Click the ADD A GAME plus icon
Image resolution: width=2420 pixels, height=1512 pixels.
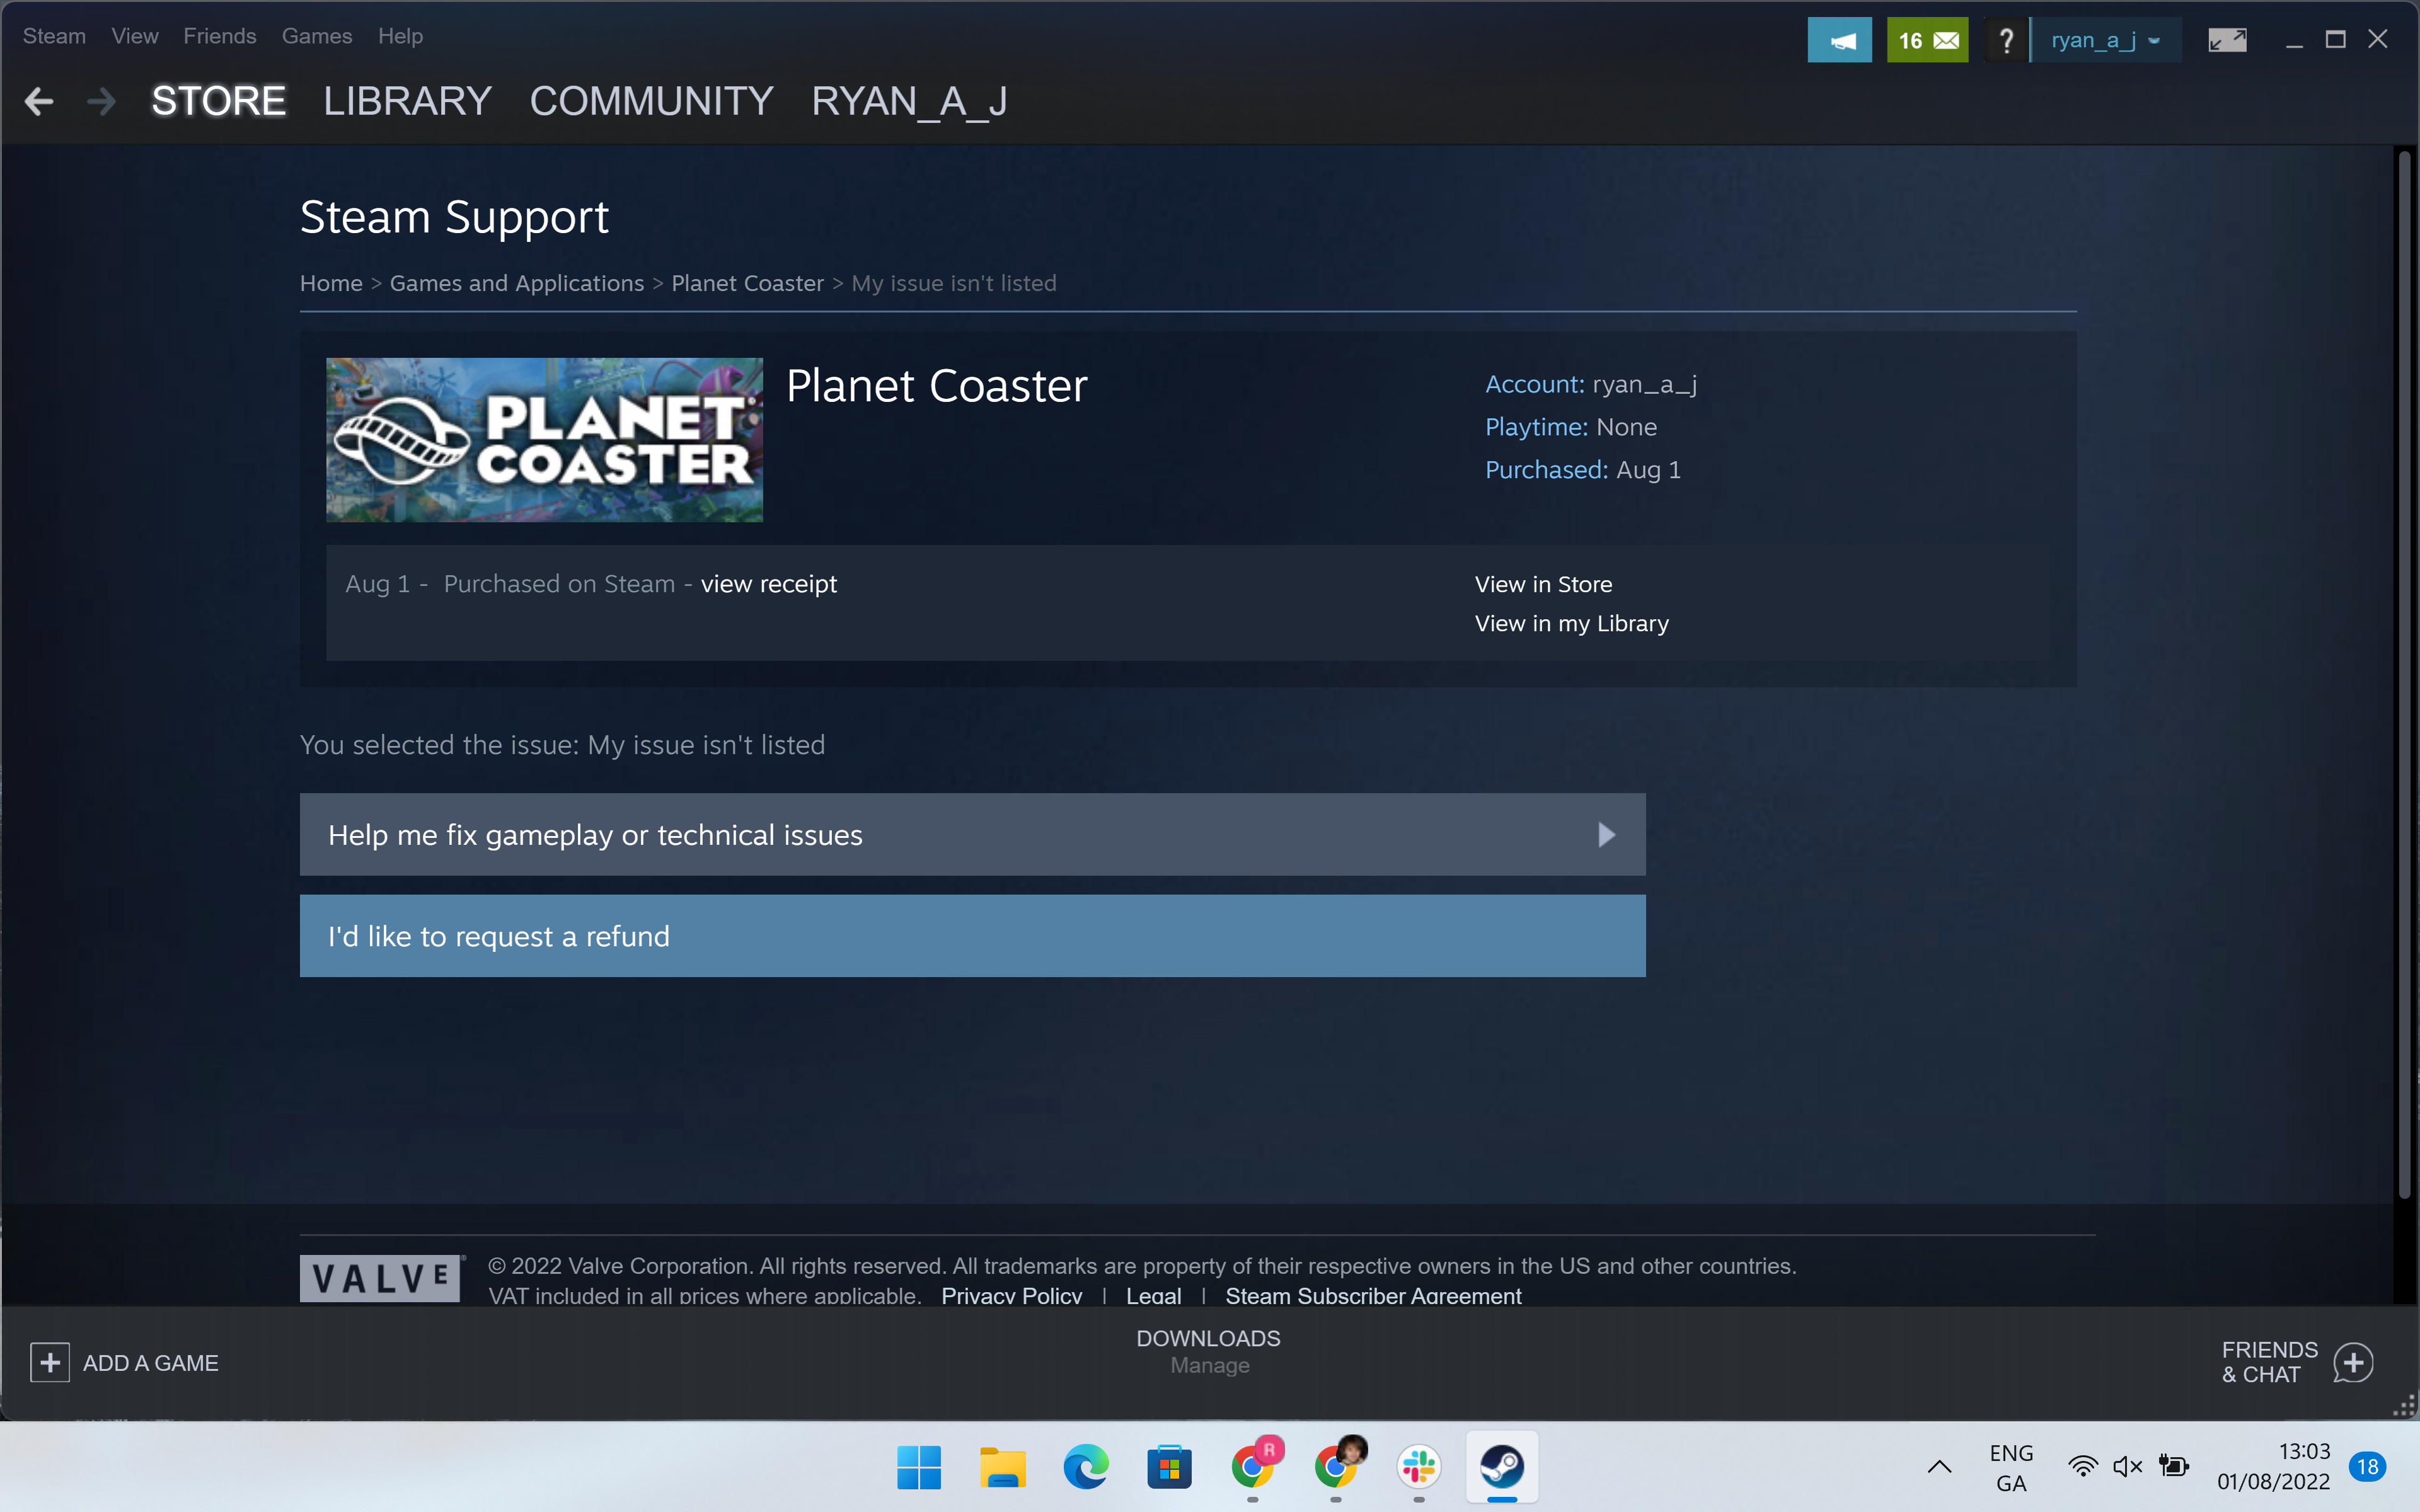pos(50,1363)
